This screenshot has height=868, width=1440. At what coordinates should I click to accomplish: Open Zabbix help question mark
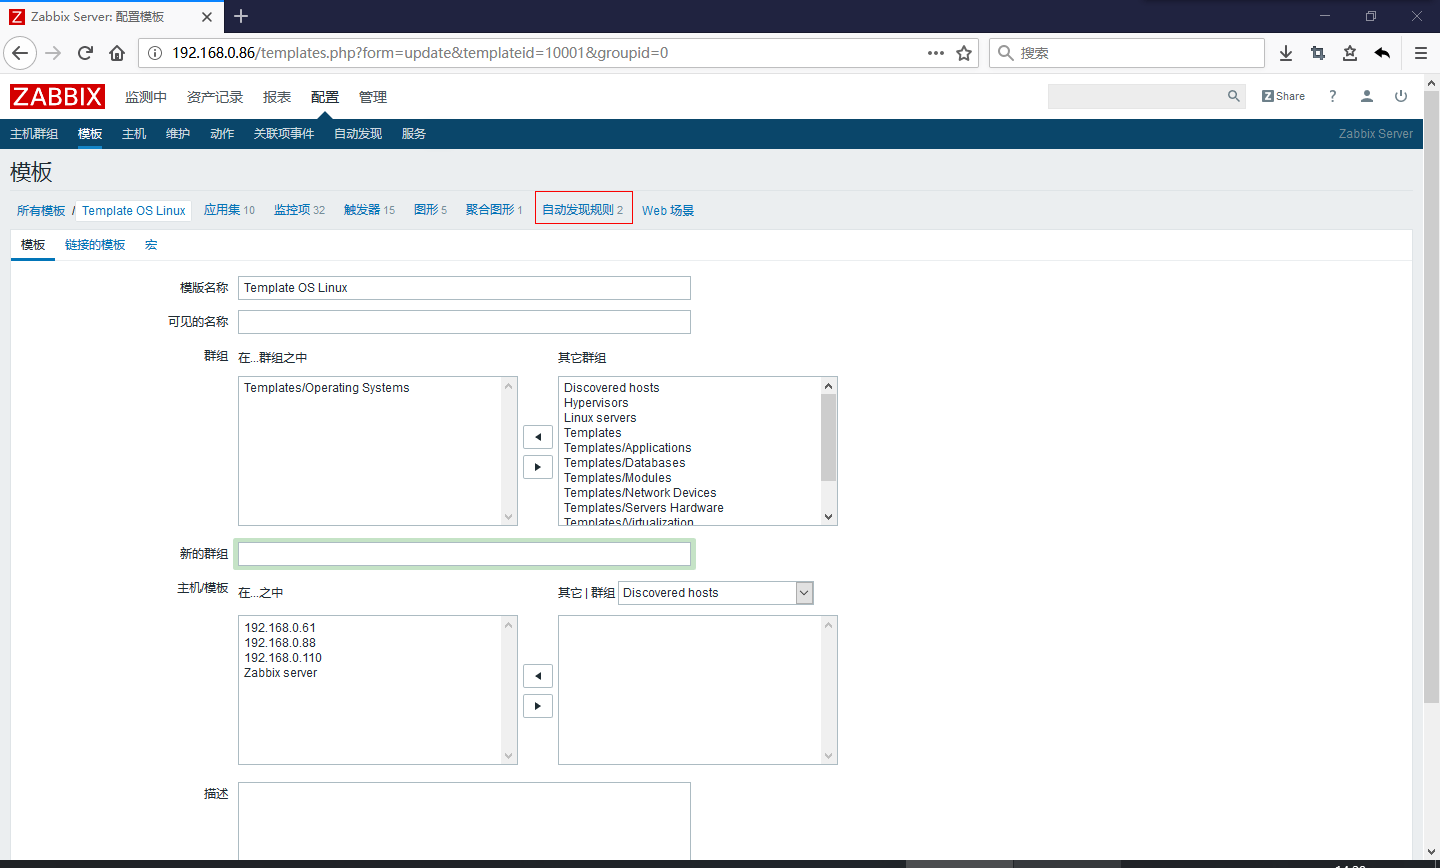[x=1332, y=96]
